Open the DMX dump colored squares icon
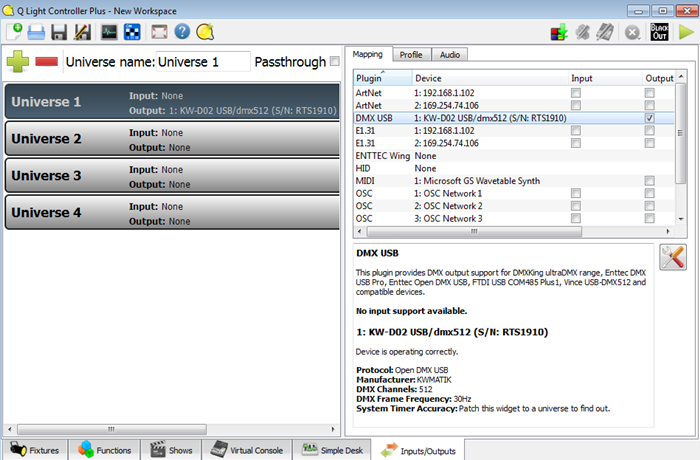Screen dimensions: 700x460 point(560,32)
